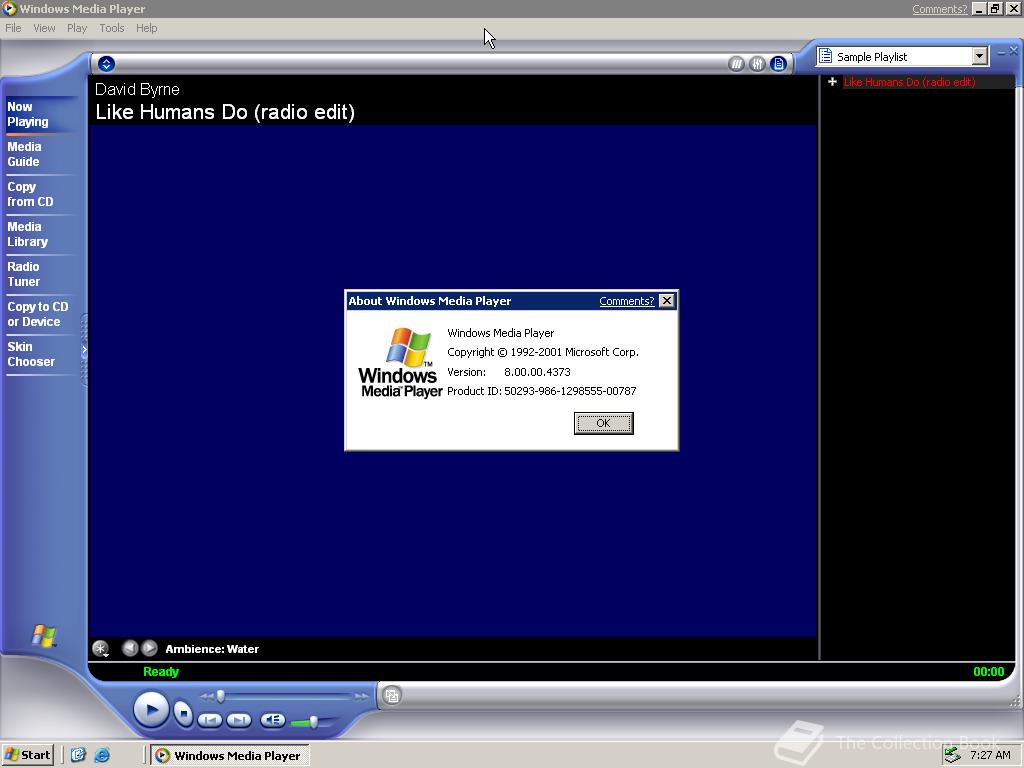Open the Sample Playlist dropdown
Screen dimensions: 1024x768
[979, 56]
